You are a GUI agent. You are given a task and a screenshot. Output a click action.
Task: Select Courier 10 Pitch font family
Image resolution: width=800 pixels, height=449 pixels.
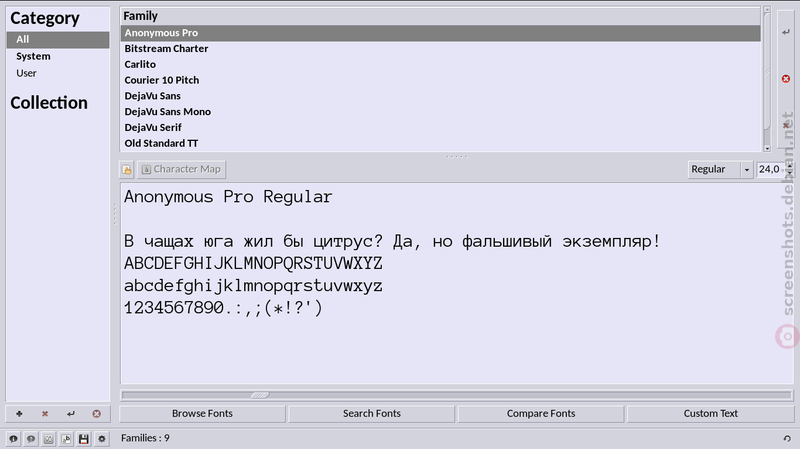click(440, 80)
